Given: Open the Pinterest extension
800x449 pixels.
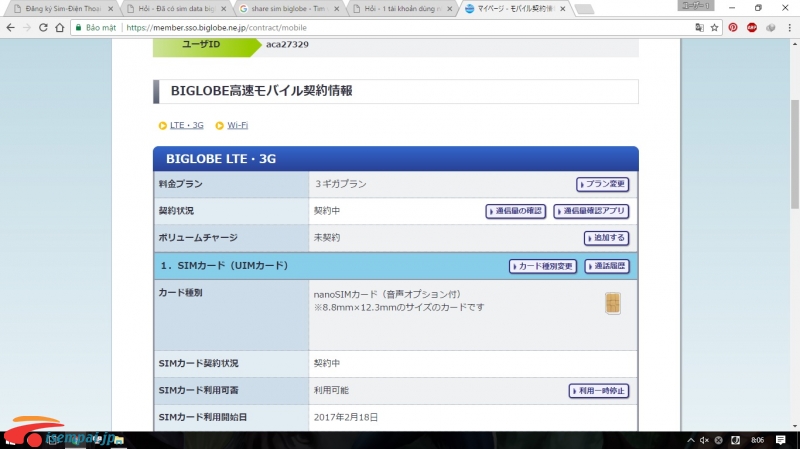Looking at the screenshot, I should coord(733,28).
